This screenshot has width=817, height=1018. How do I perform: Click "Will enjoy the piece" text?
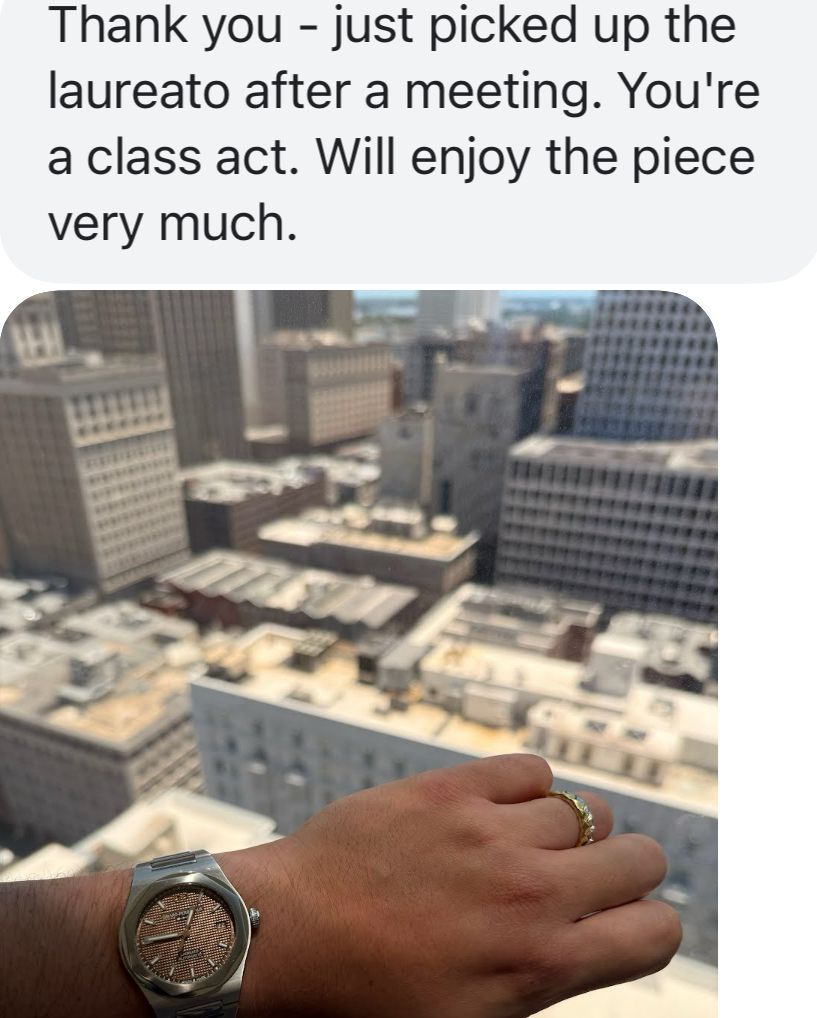(x=536, y=158)
